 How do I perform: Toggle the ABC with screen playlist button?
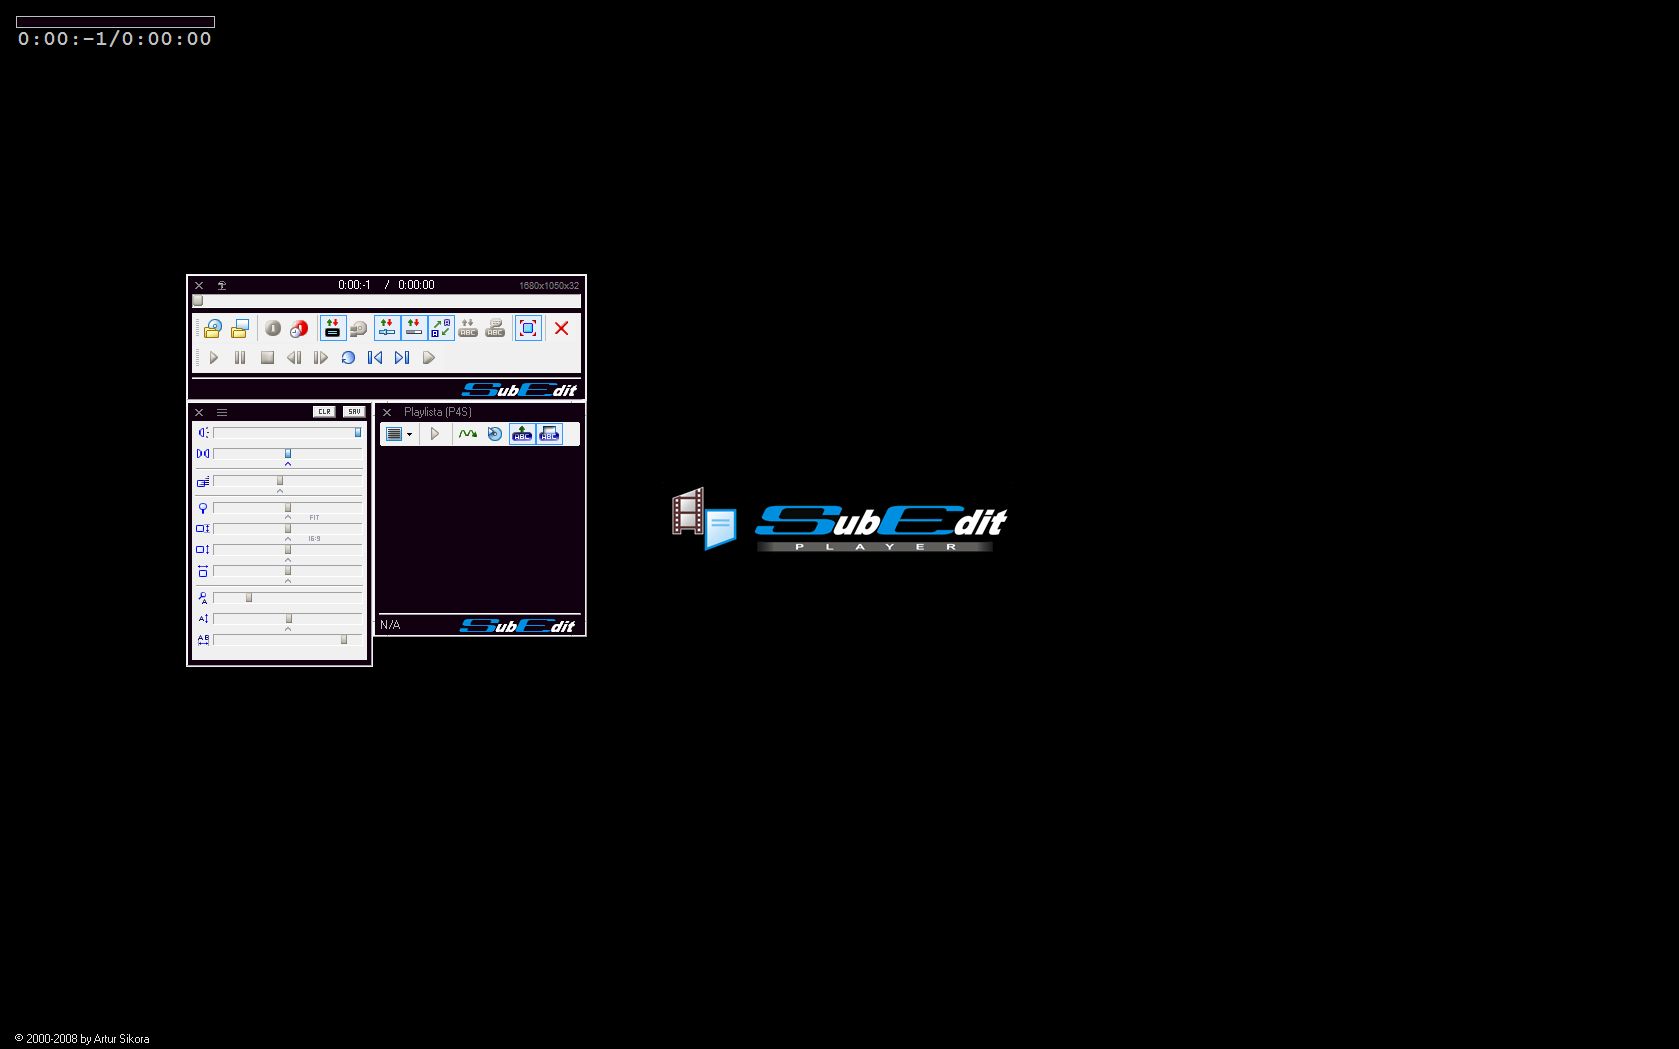coord(549,434)
